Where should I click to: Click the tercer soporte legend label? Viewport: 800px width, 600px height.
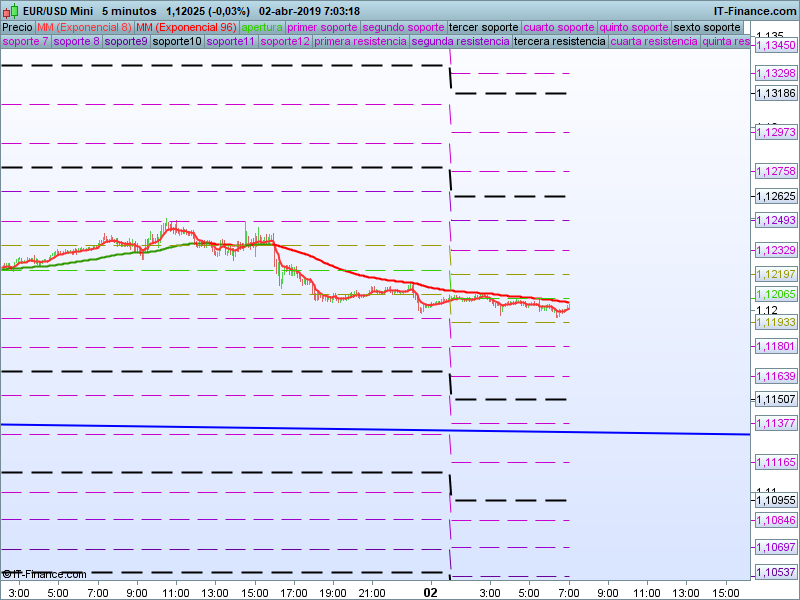point(483,27)
